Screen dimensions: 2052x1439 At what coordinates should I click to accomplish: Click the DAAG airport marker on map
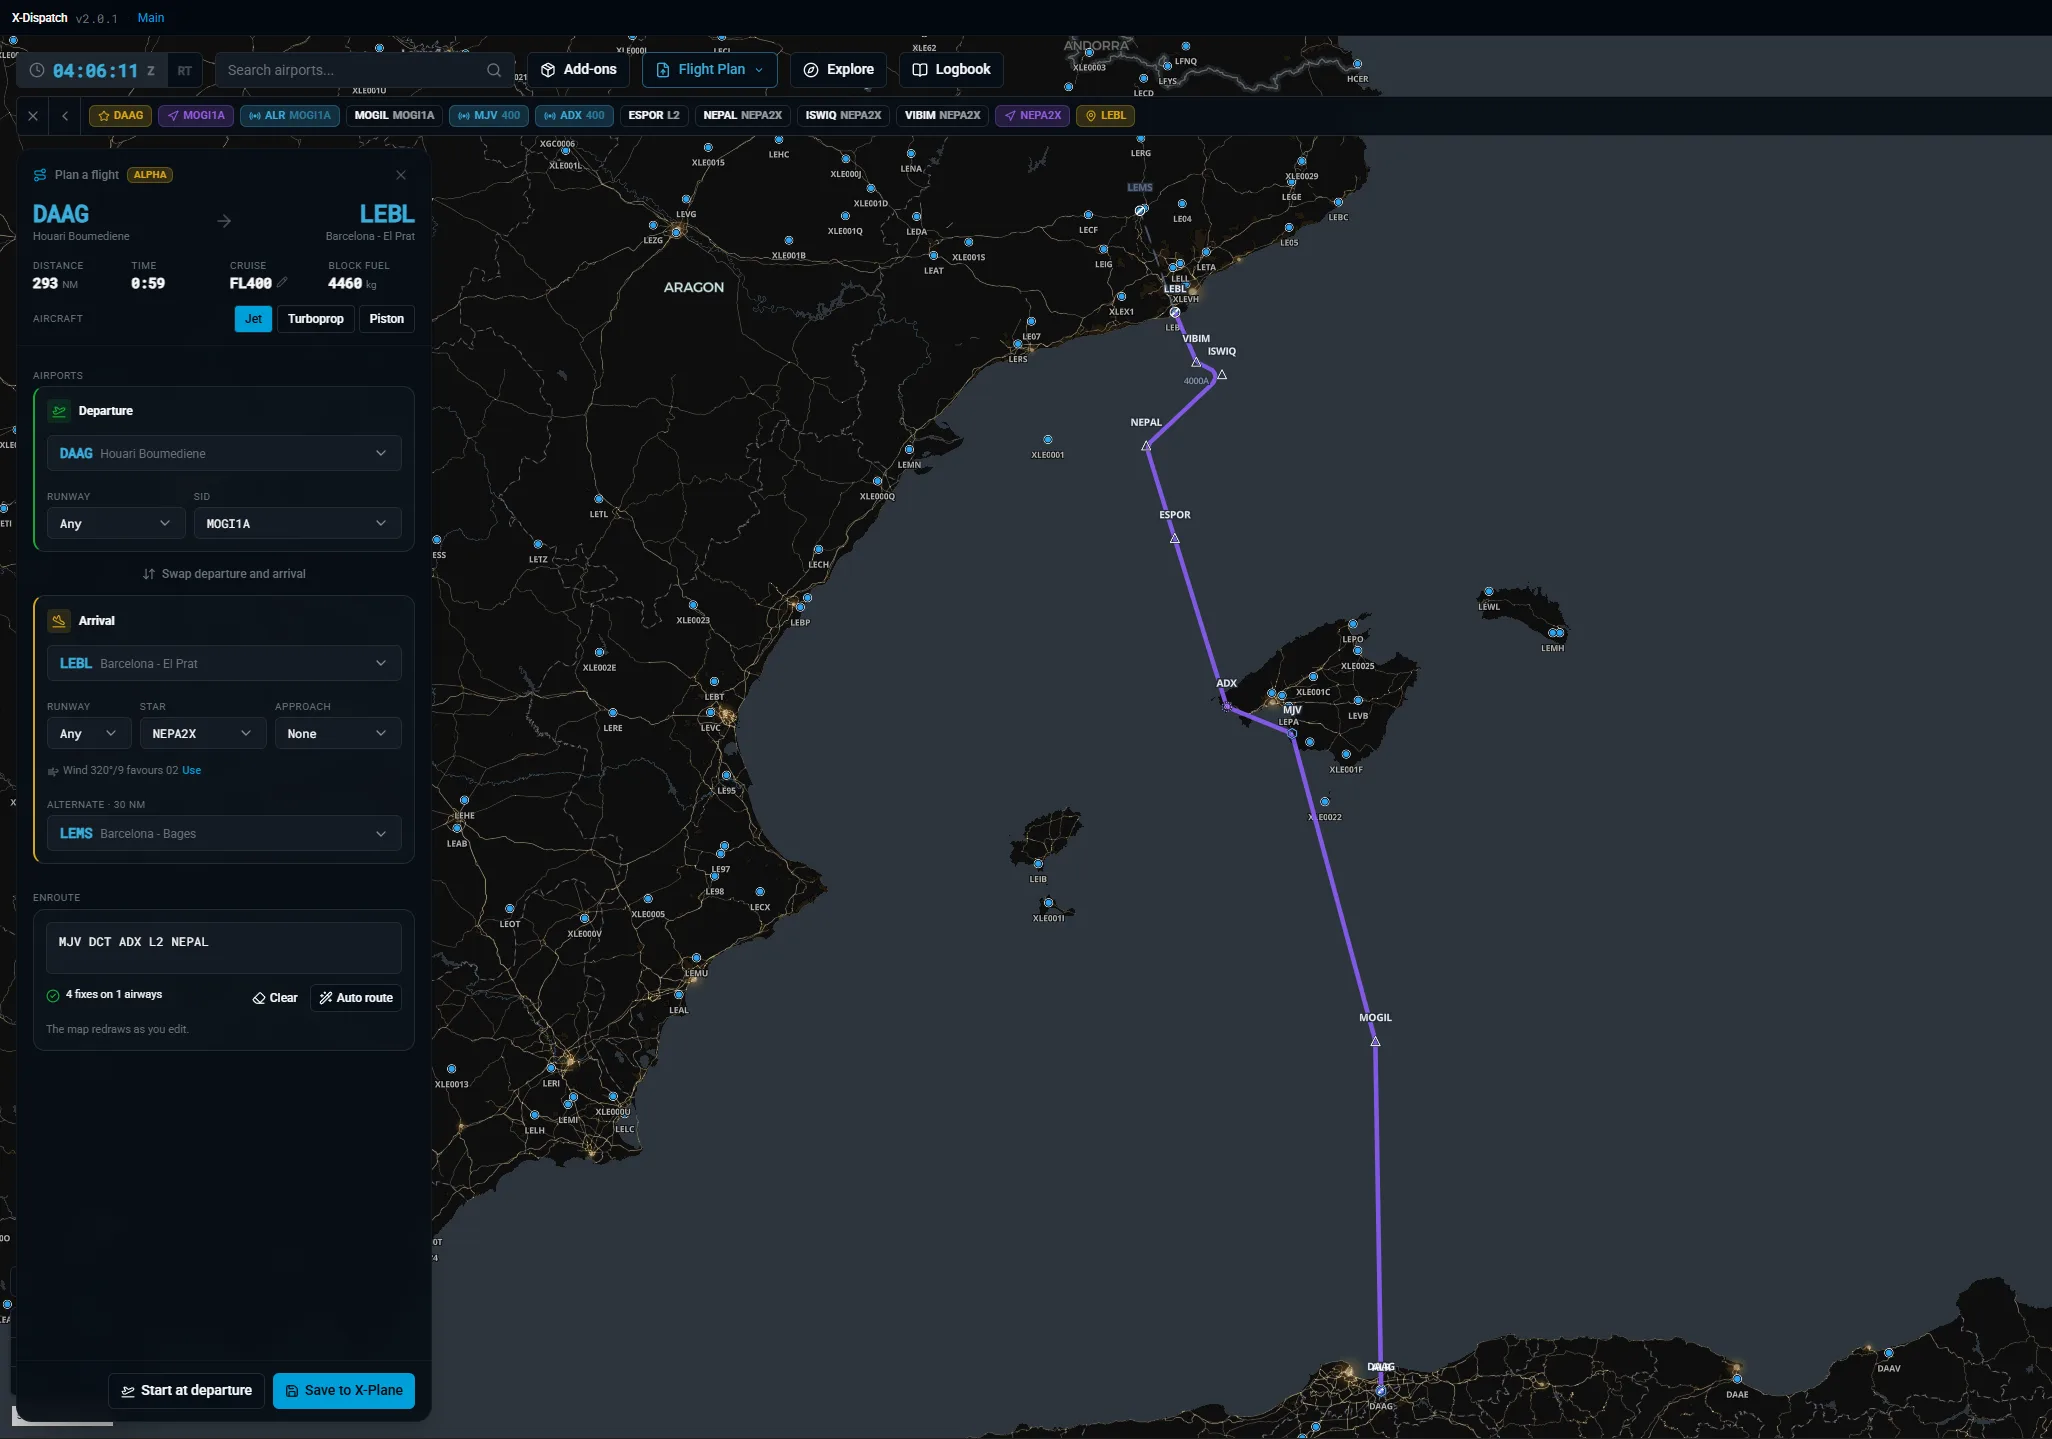(1381, 1390)
